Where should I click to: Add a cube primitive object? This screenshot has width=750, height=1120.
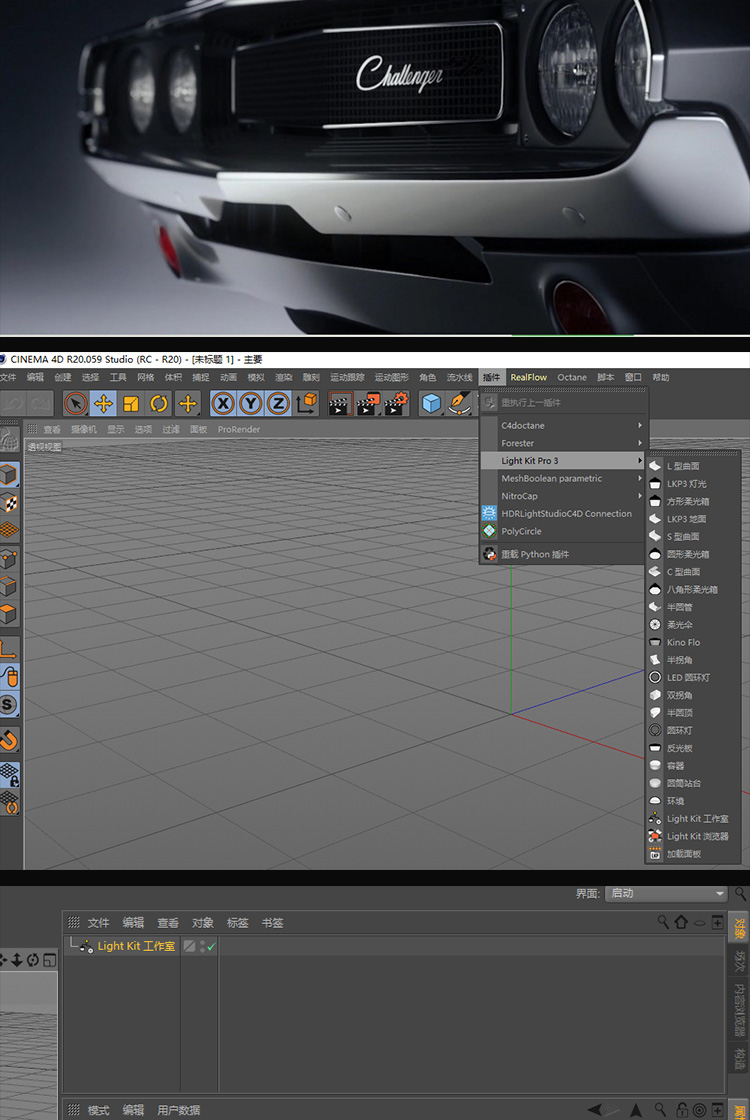click(431, 403)
